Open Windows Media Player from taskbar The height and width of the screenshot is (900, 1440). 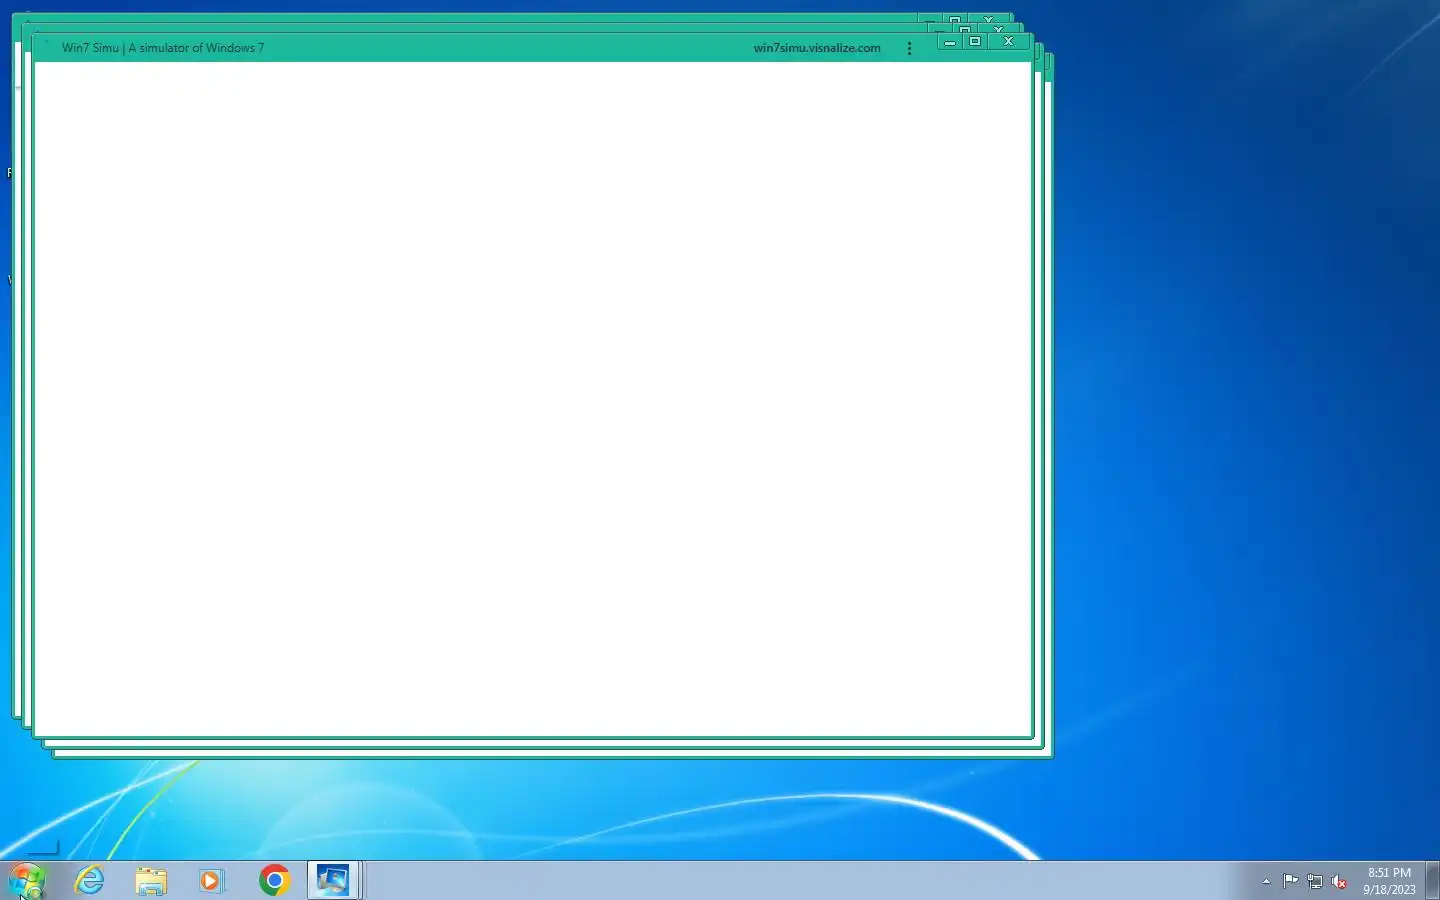tap(211, 880)
